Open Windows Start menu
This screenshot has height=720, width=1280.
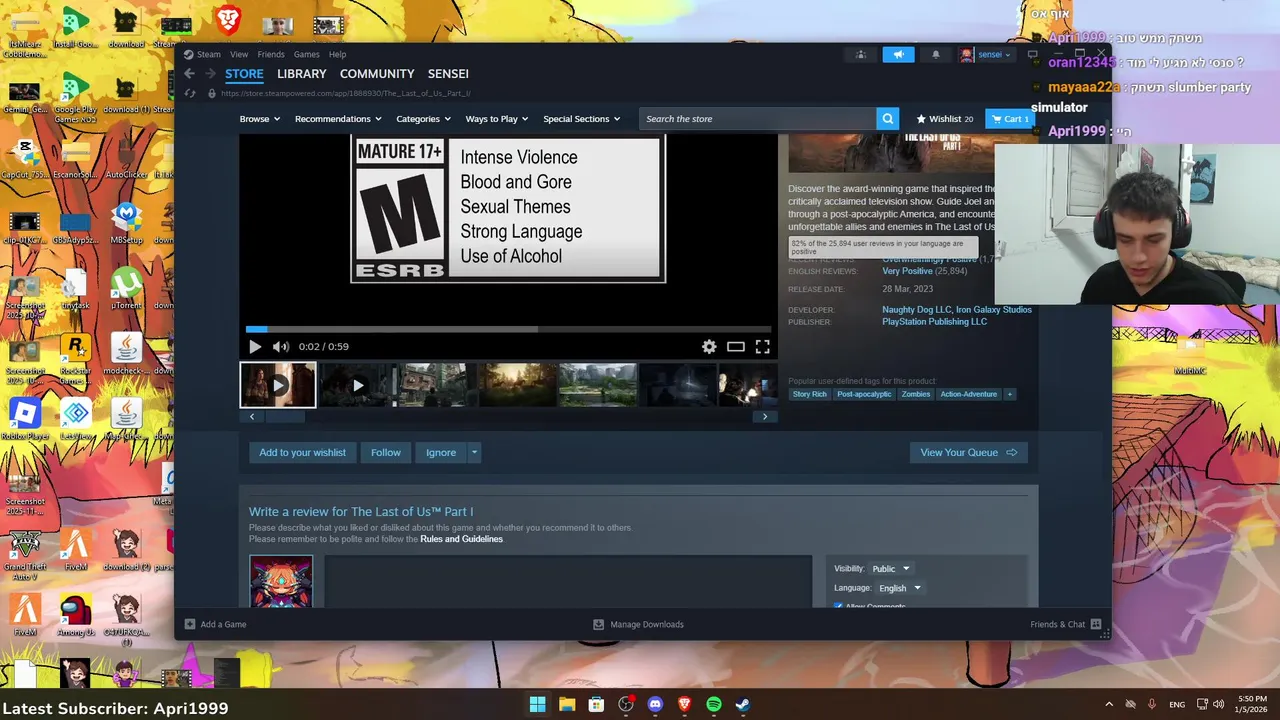point(537,704)
